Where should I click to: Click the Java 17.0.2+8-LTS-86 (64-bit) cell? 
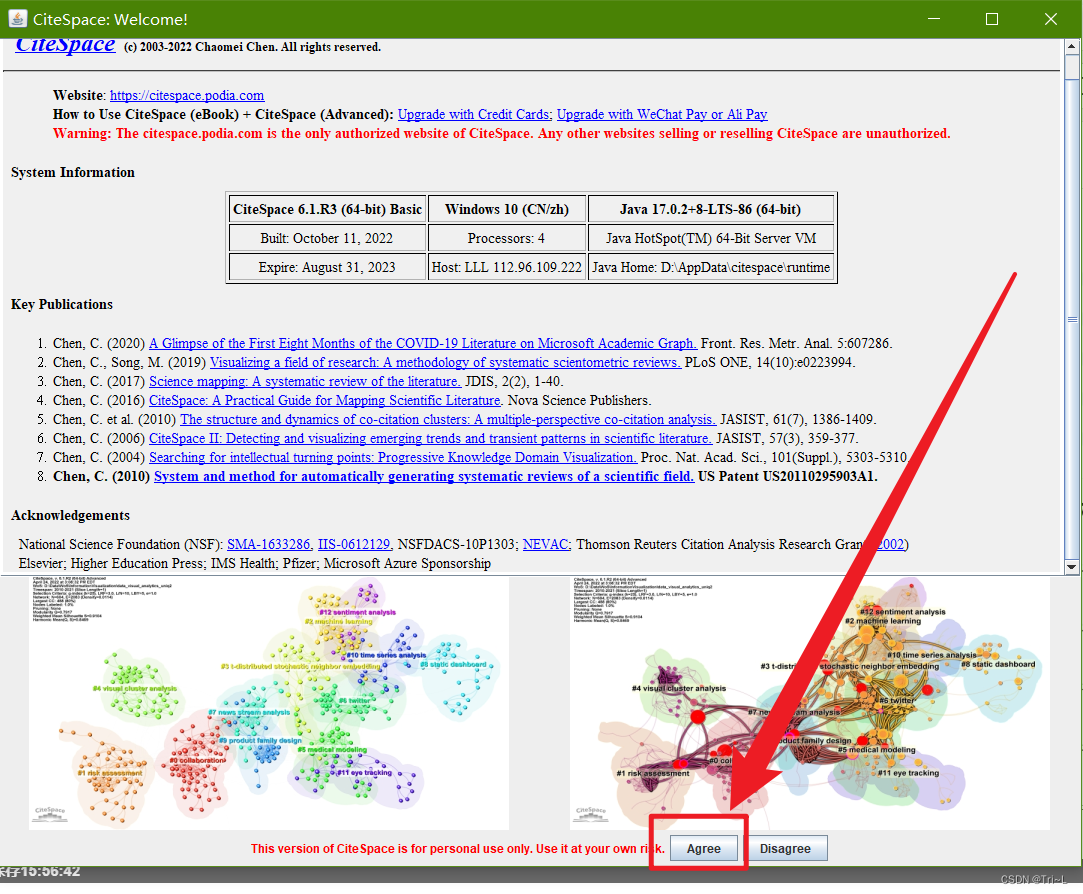point(711,209)
